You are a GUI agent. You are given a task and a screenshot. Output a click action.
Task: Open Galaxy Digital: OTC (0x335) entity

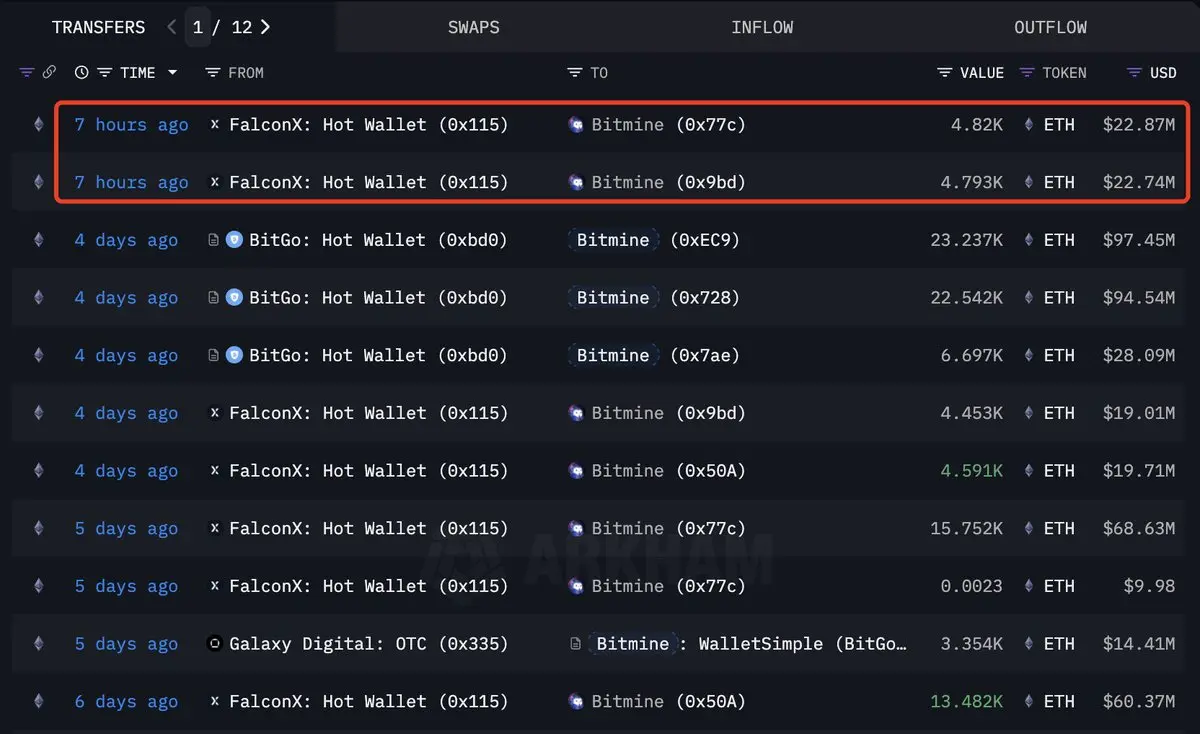pos(369,645)
